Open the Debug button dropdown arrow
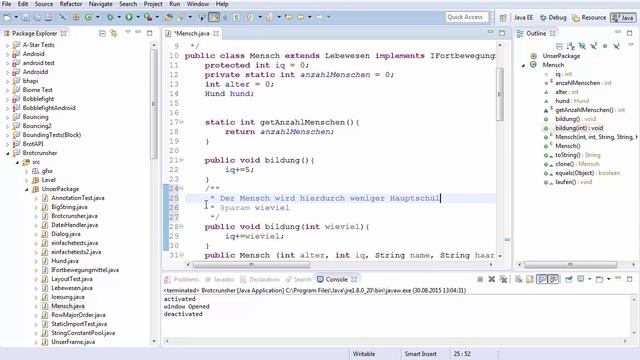The width and height of the screenshot is (640, 360). coord(119,17)
